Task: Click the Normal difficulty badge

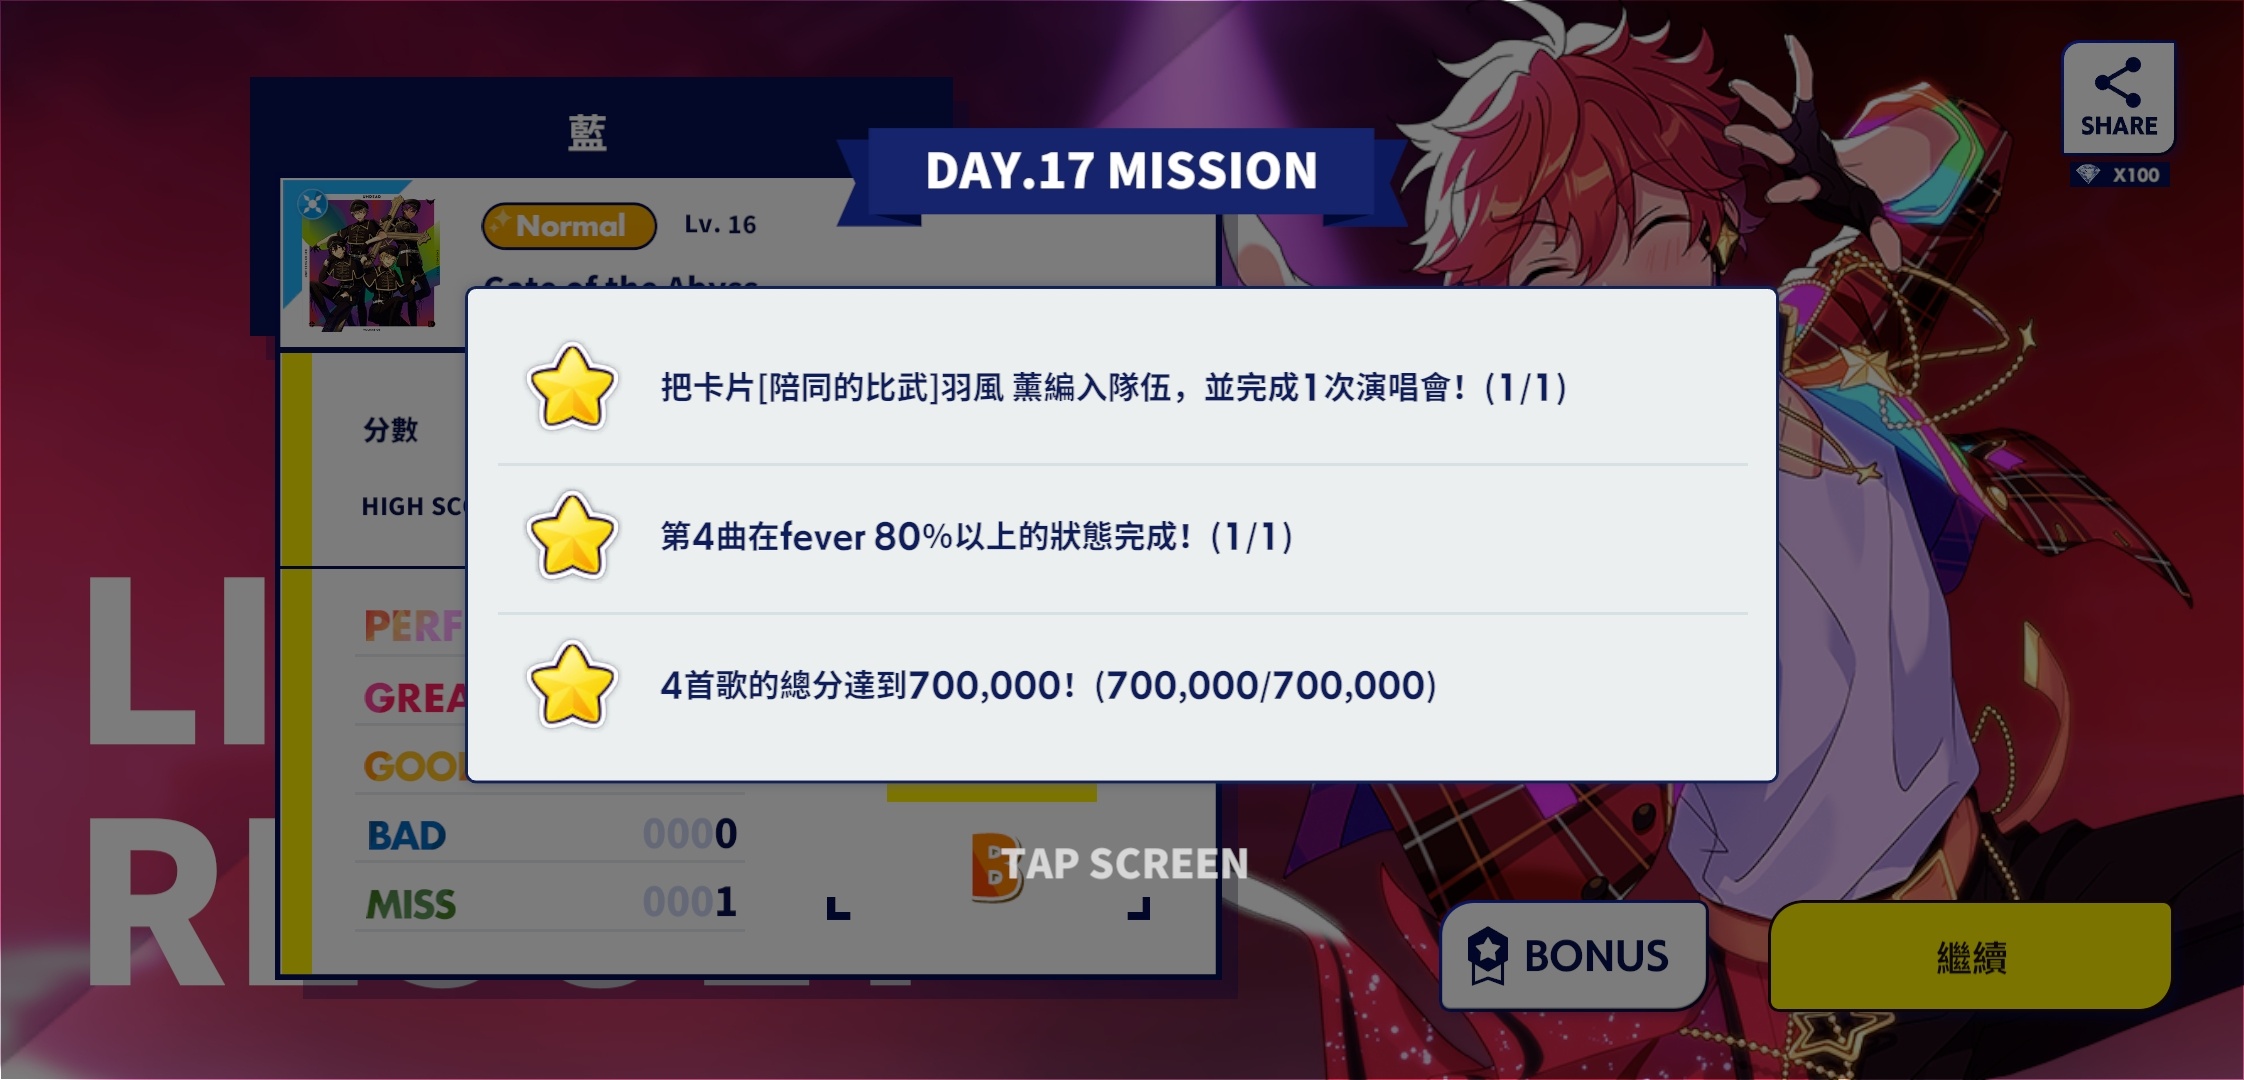Action: 569,226
